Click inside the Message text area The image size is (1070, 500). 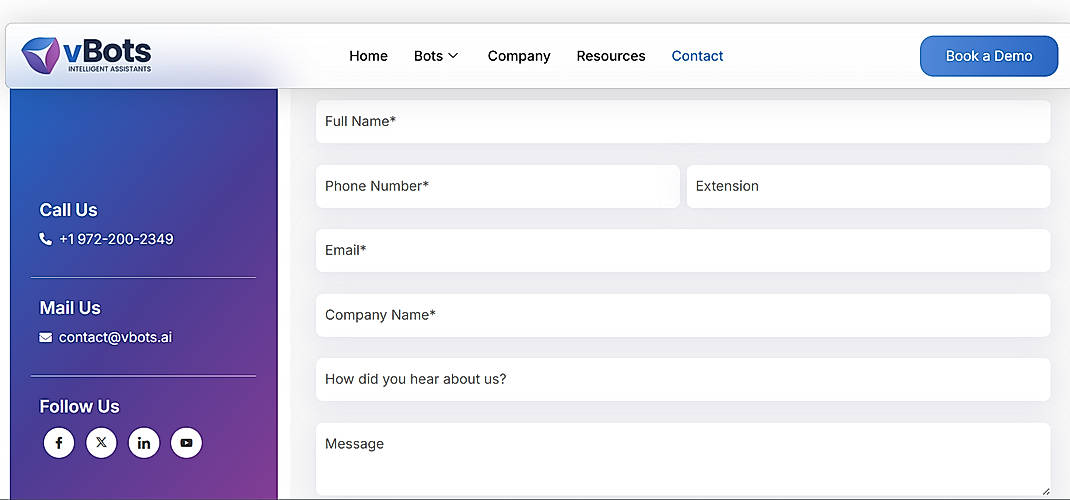point(682,459)
